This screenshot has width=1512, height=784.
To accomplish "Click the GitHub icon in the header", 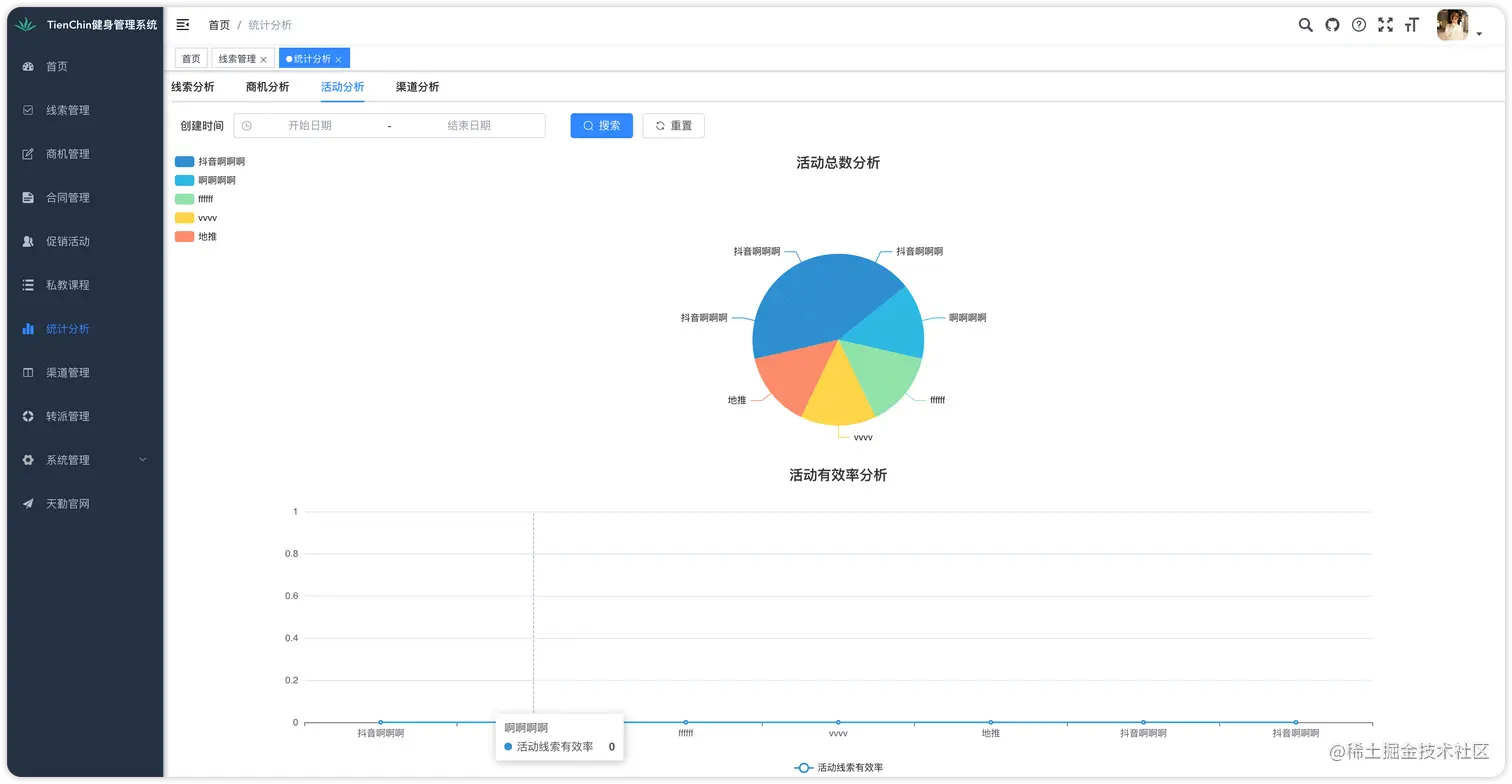I will click(1332, 25).
